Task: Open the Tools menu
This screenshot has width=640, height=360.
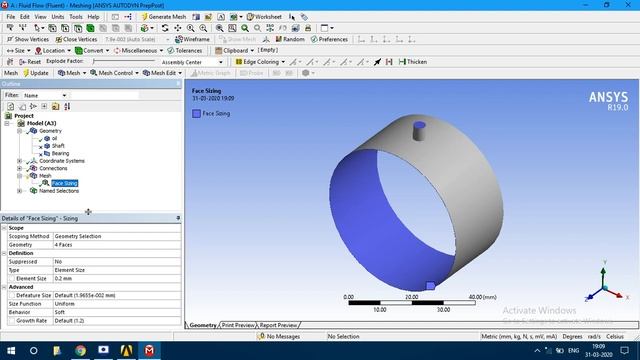Action: pyautogui.click(x=76, y=17)
